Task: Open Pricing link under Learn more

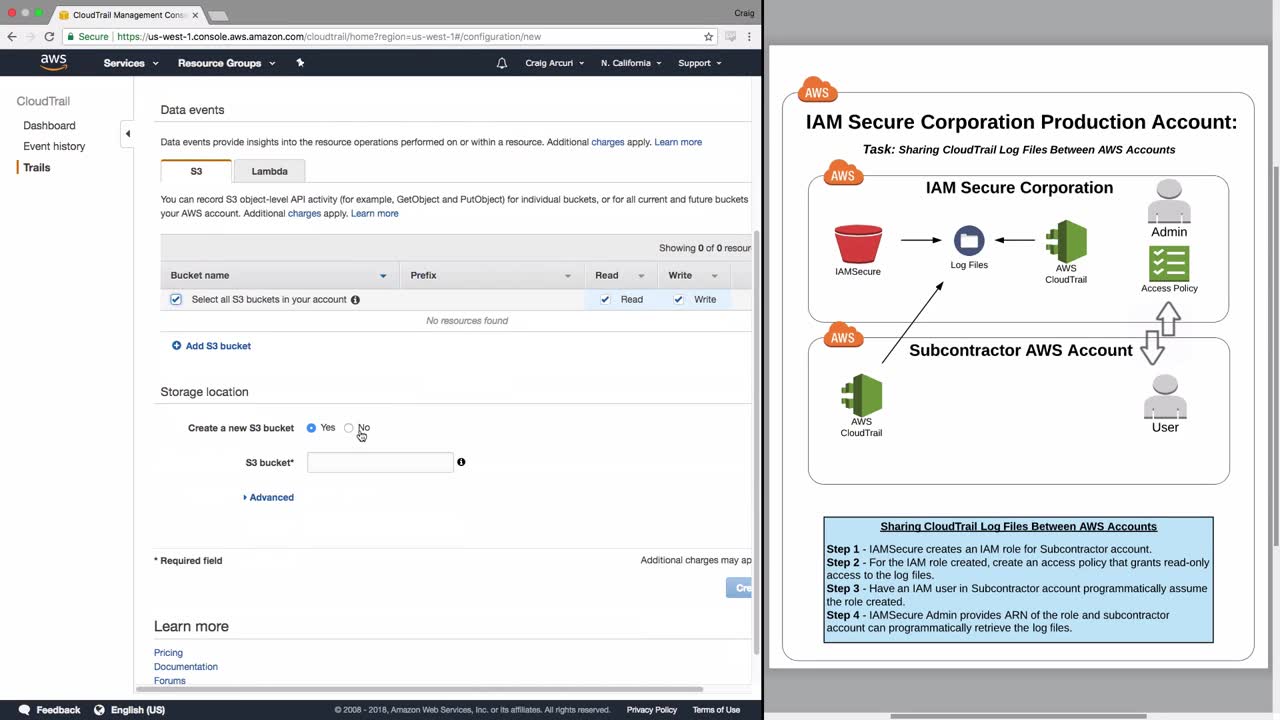Action: click(168, 653)
